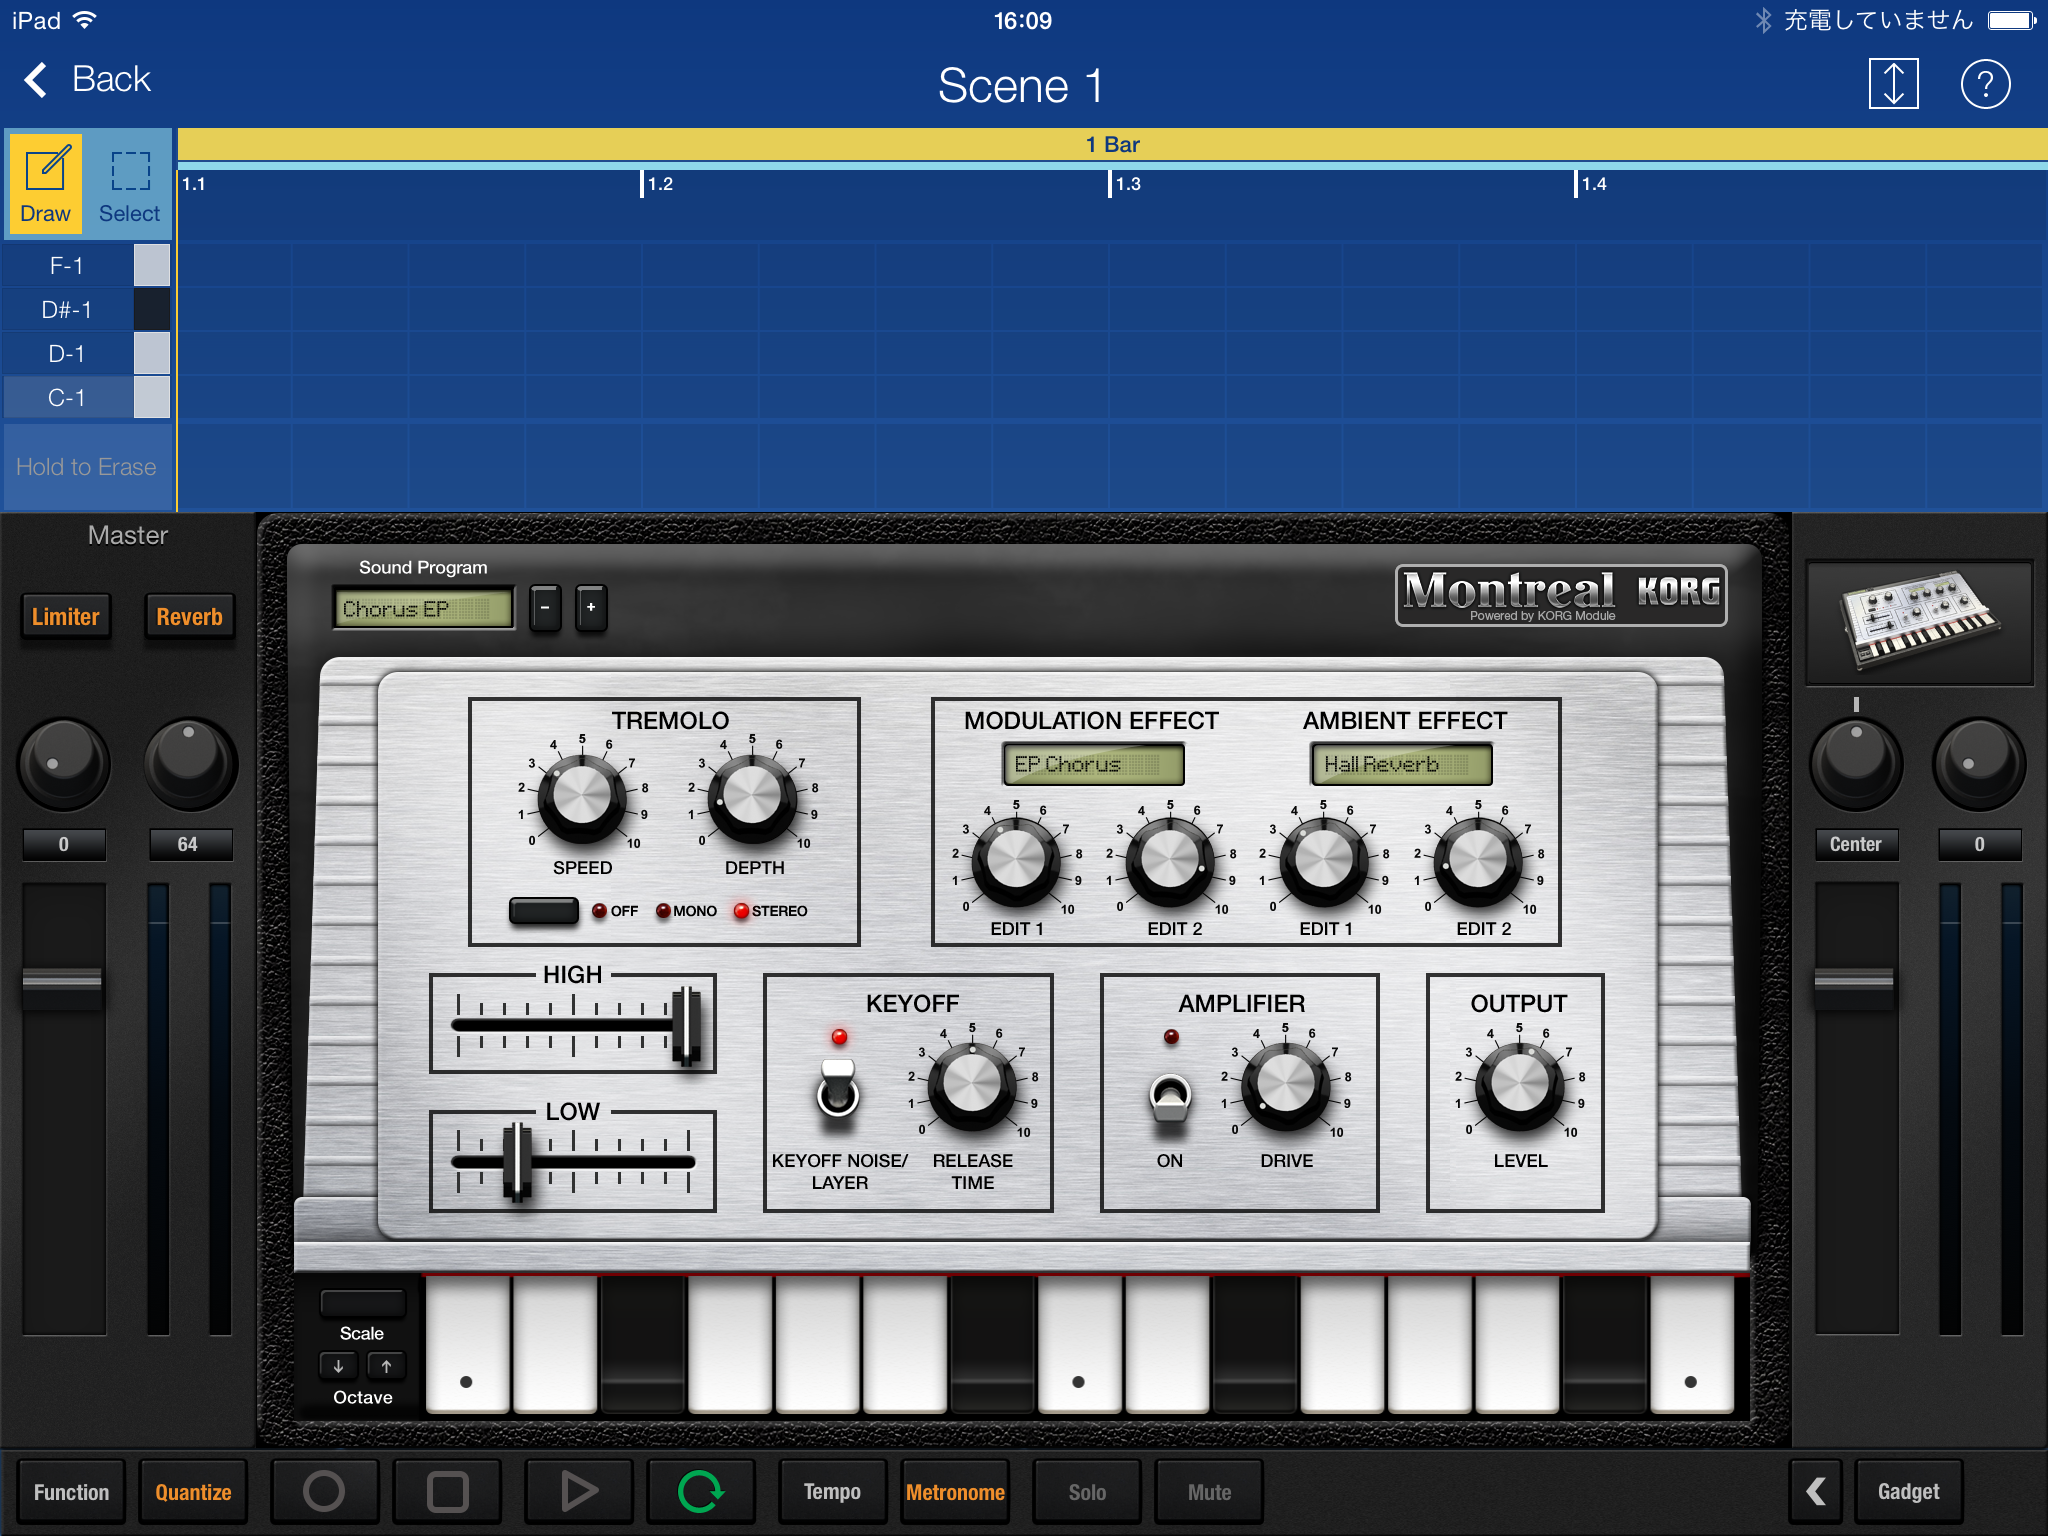2048x1536 pixels.
Task: Mute the current track
Action: [x=1209, y=1491]
